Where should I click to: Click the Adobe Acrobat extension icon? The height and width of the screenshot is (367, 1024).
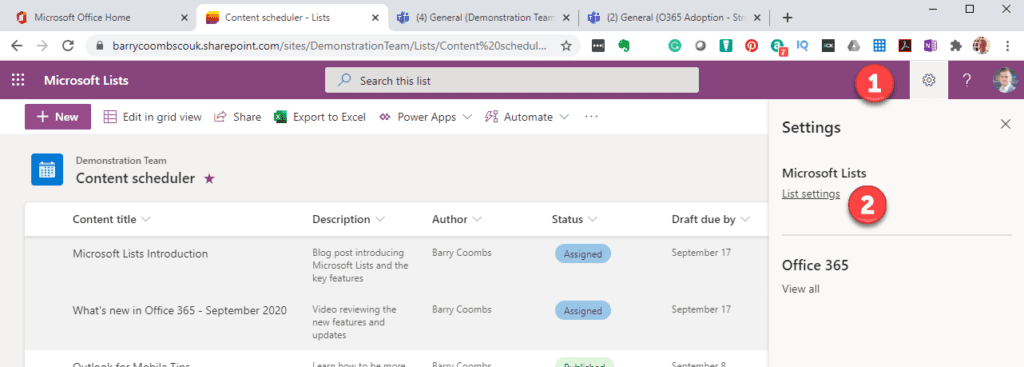(x=904, y=46)
